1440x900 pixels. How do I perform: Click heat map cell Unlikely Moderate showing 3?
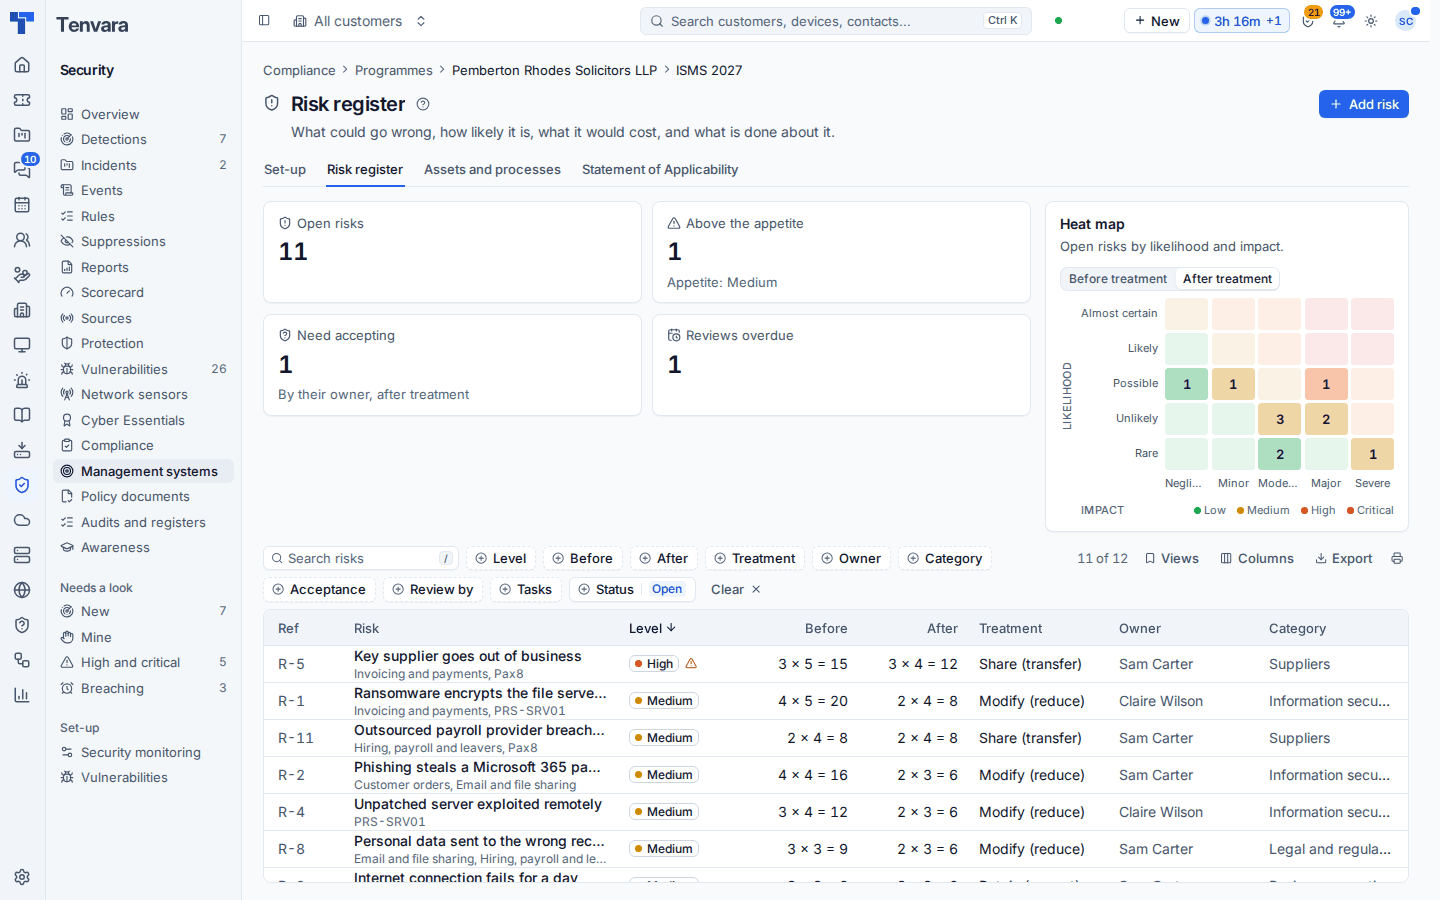(x=1280, y=419)
